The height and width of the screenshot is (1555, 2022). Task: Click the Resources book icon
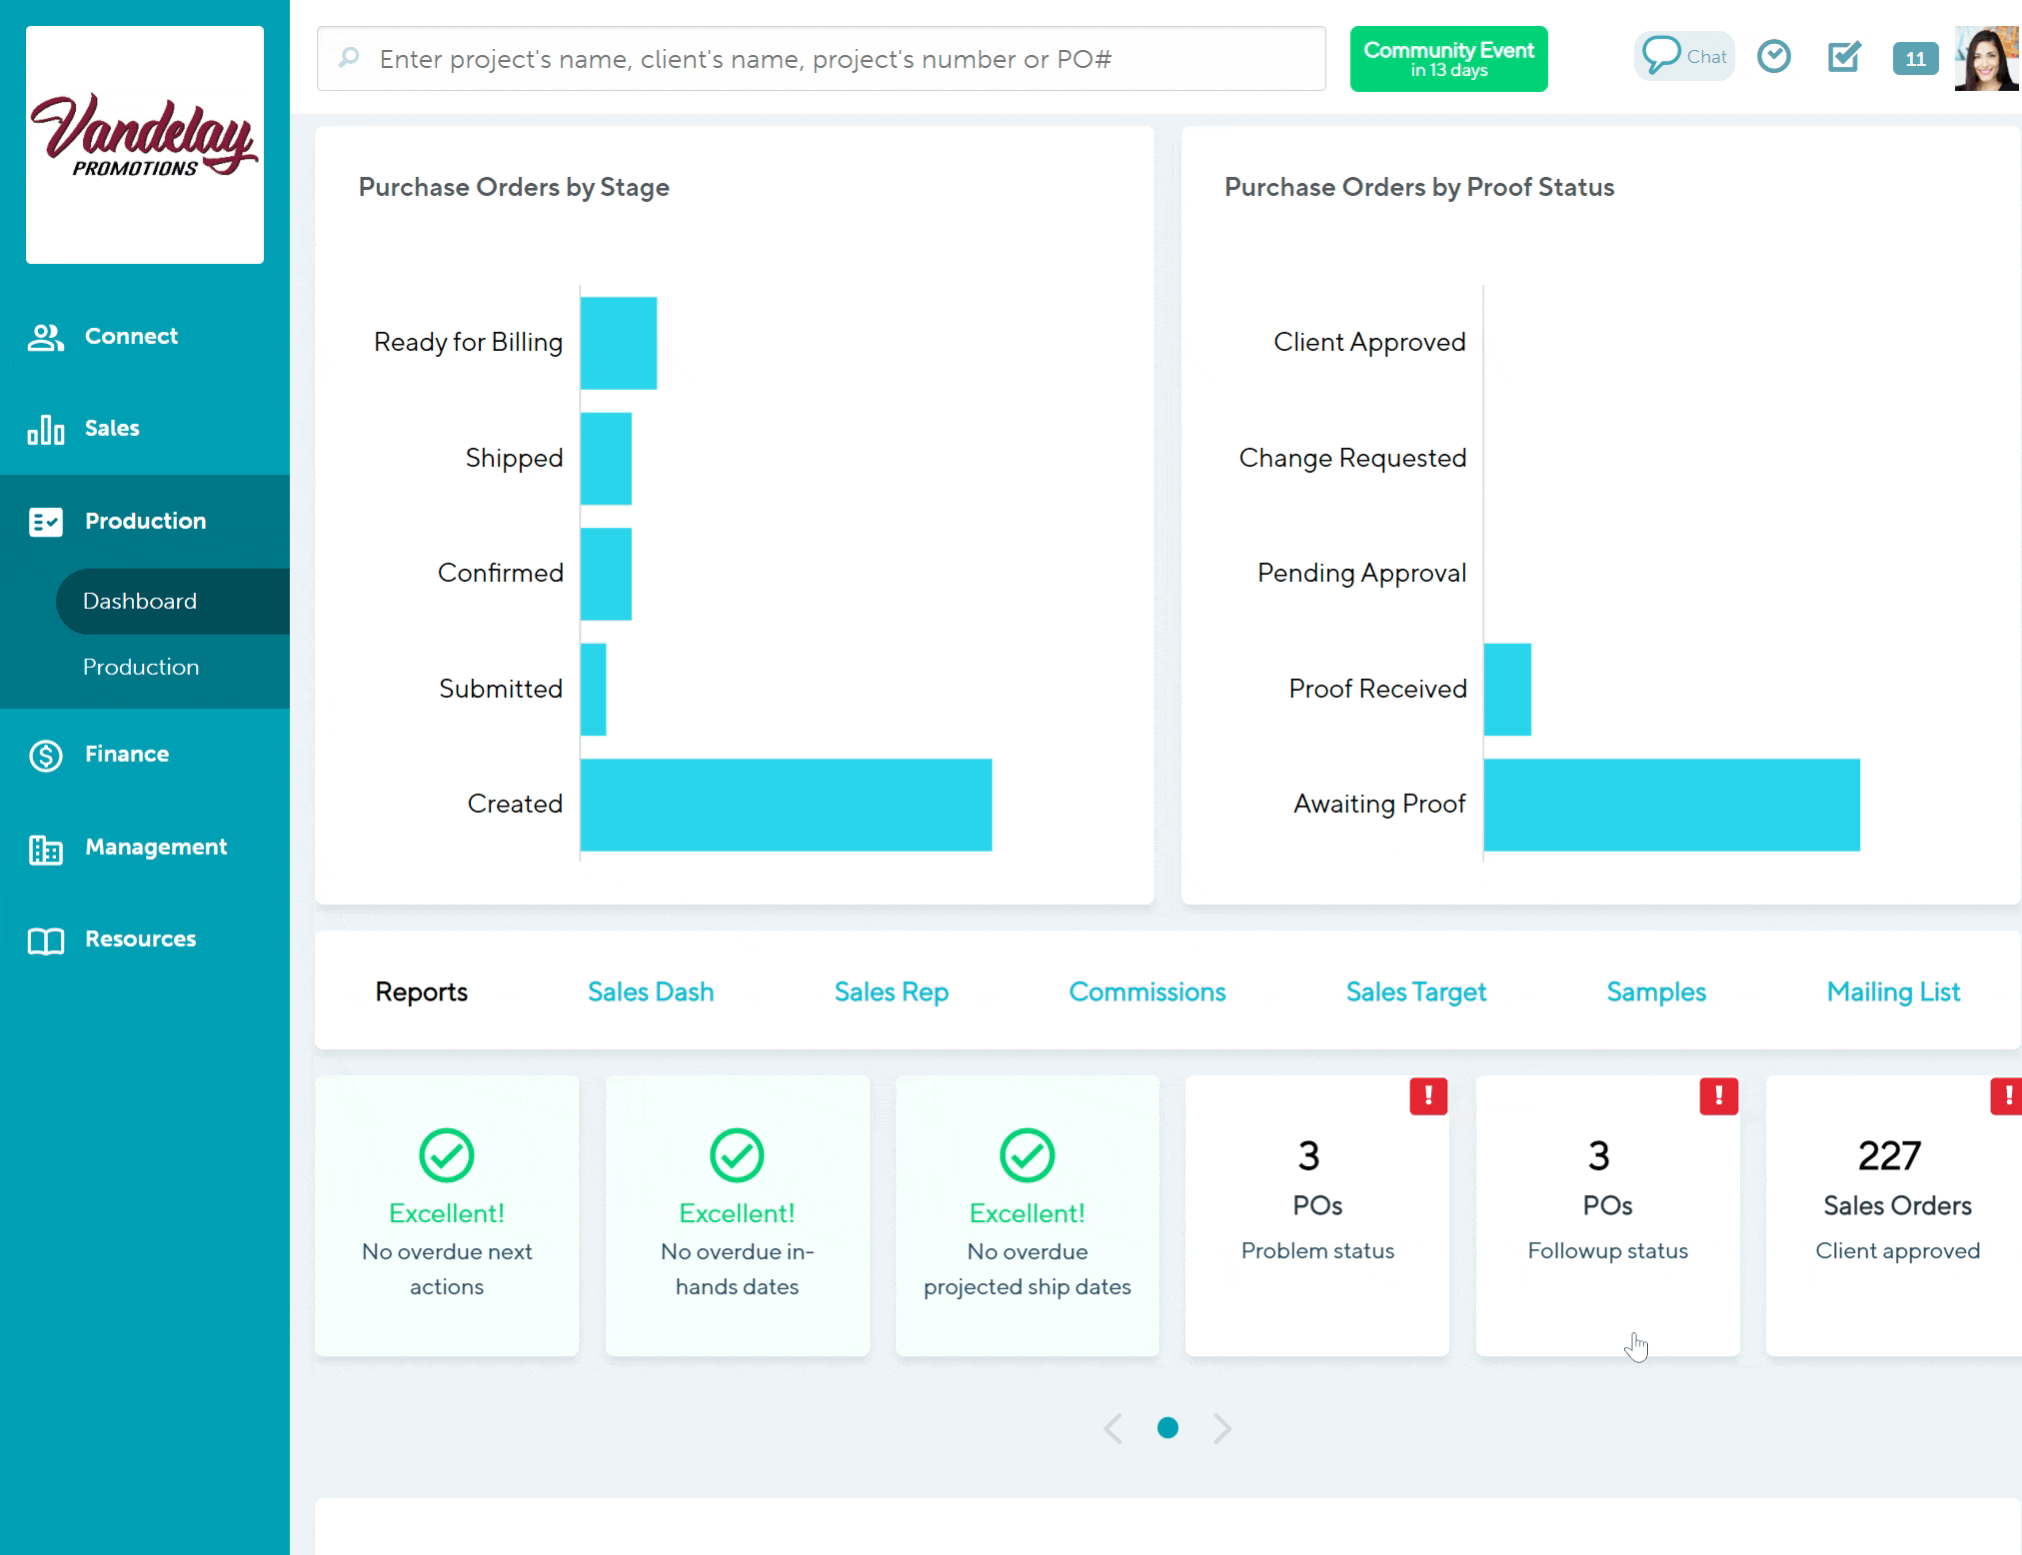45,940
